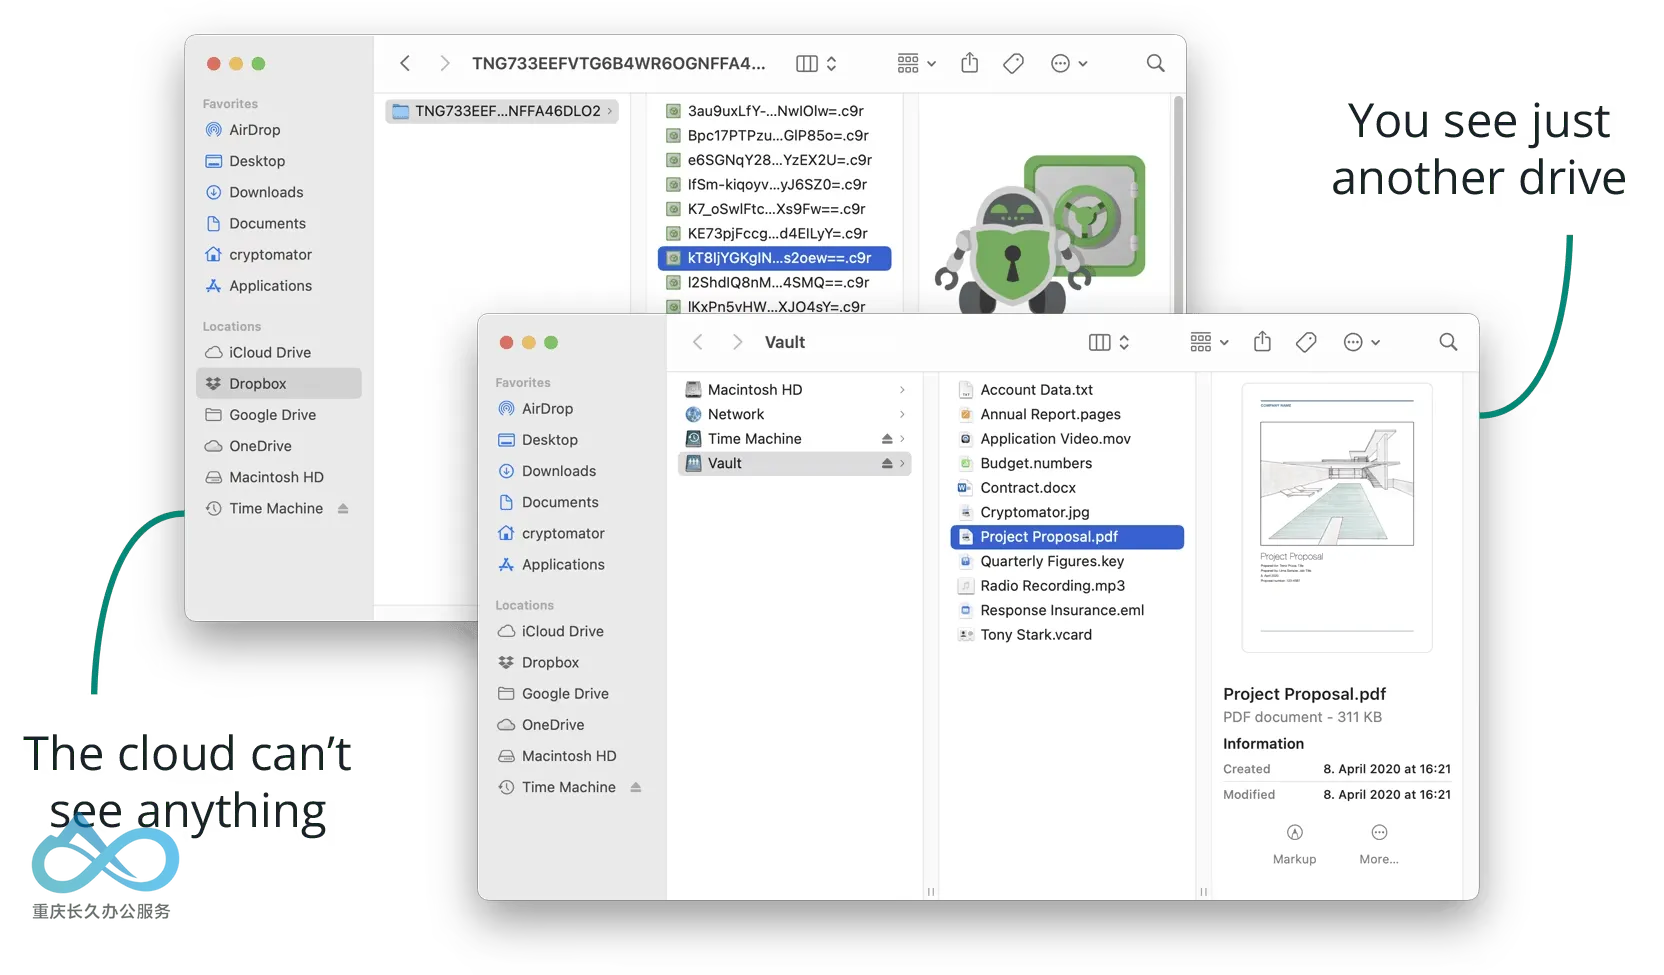Select the Response Insurance.eml file
Screen dimensions: 1664x975
1067,610
